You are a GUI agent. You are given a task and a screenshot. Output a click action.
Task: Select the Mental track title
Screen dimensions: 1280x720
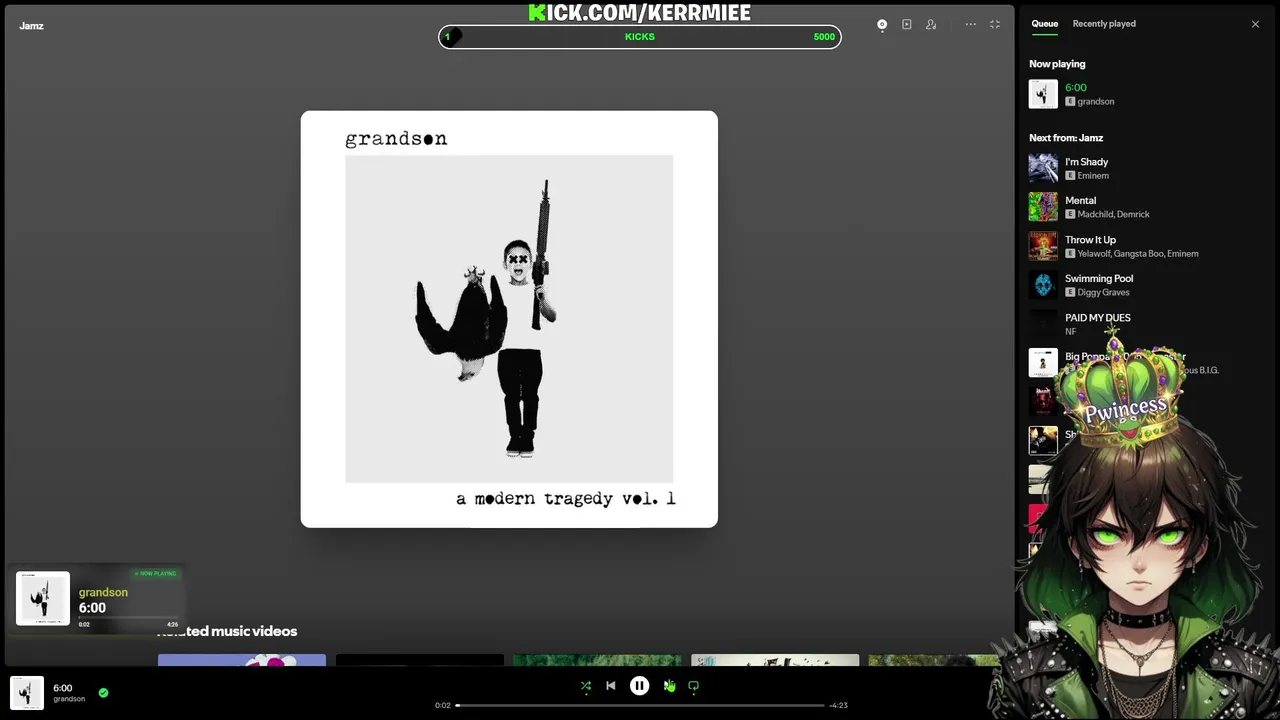tap(1080, 200)
